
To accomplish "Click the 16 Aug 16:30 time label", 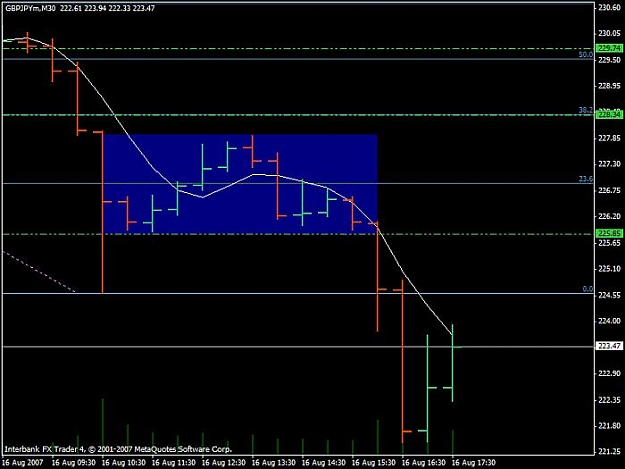I will coord(424,463).
